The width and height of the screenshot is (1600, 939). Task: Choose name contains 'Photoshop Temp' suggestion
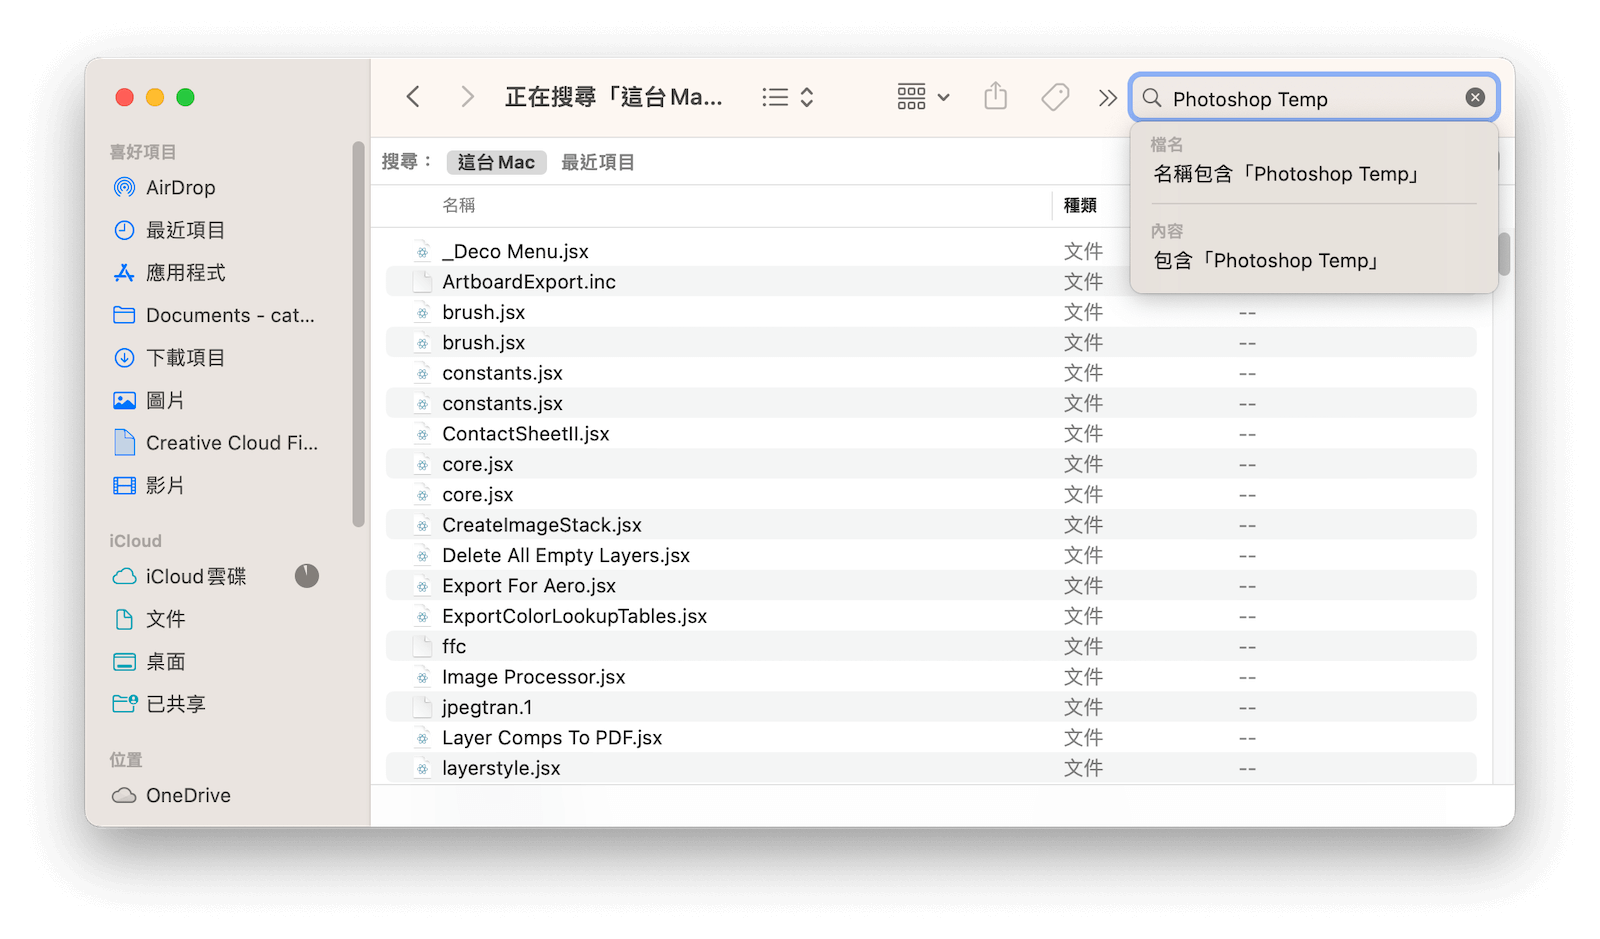1286,174
